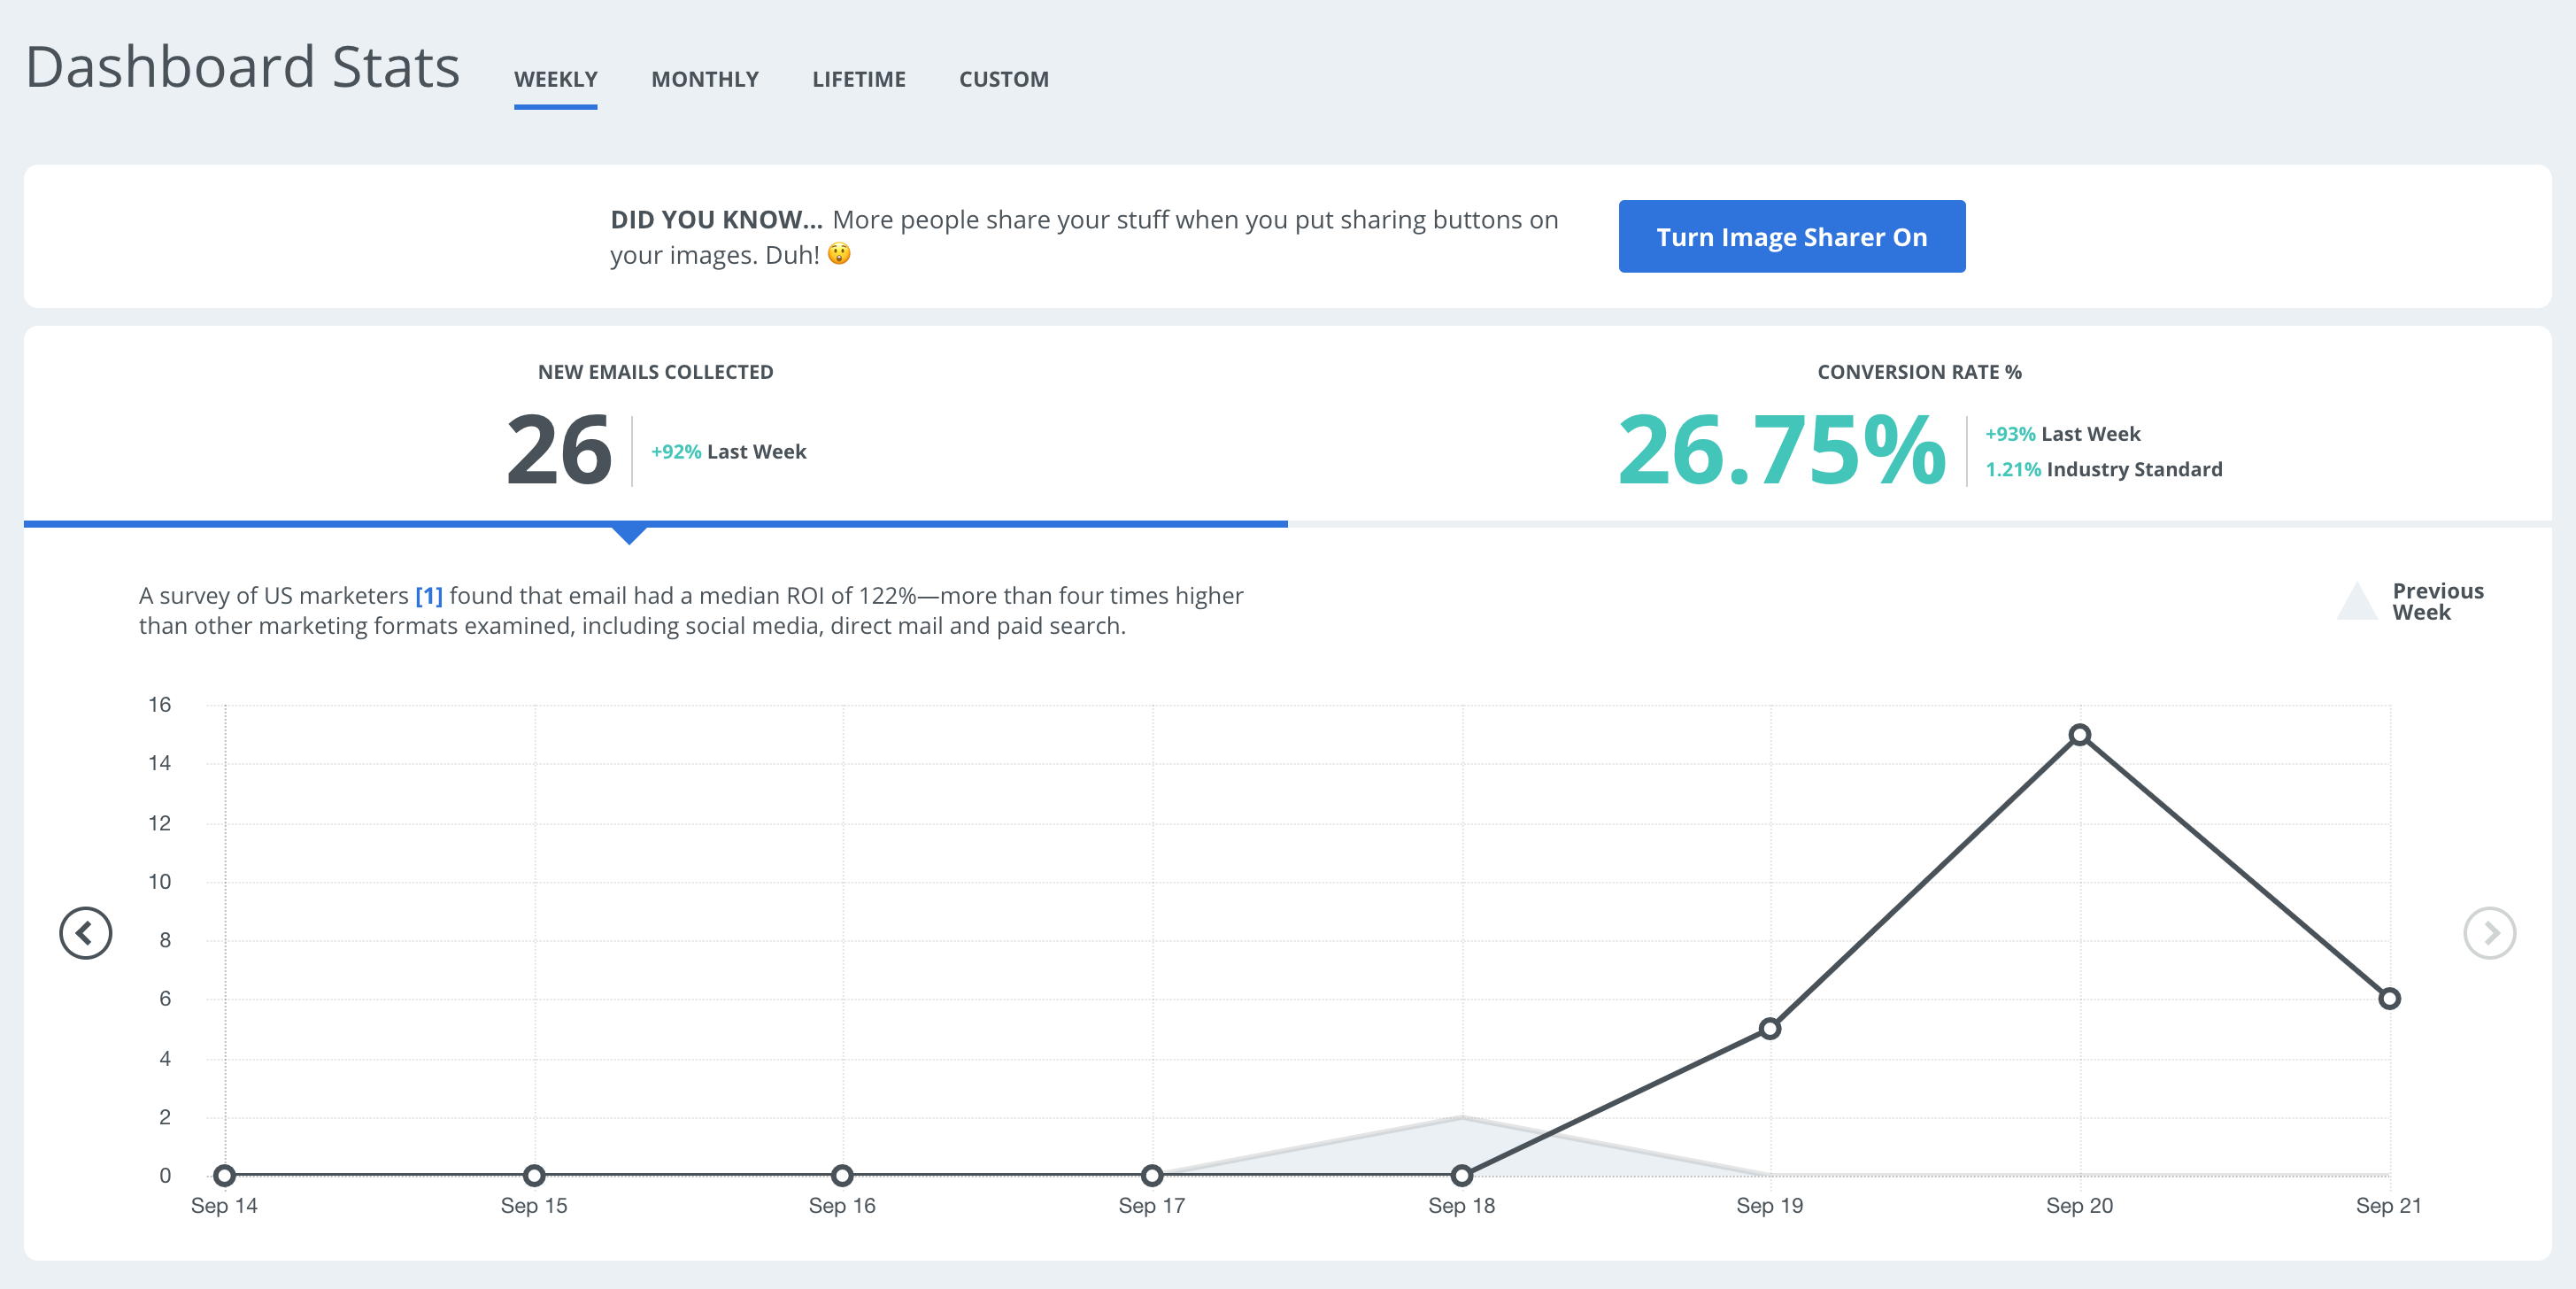
Task: Go to previous week with left arrow
Action: click(x=85, y=932)
